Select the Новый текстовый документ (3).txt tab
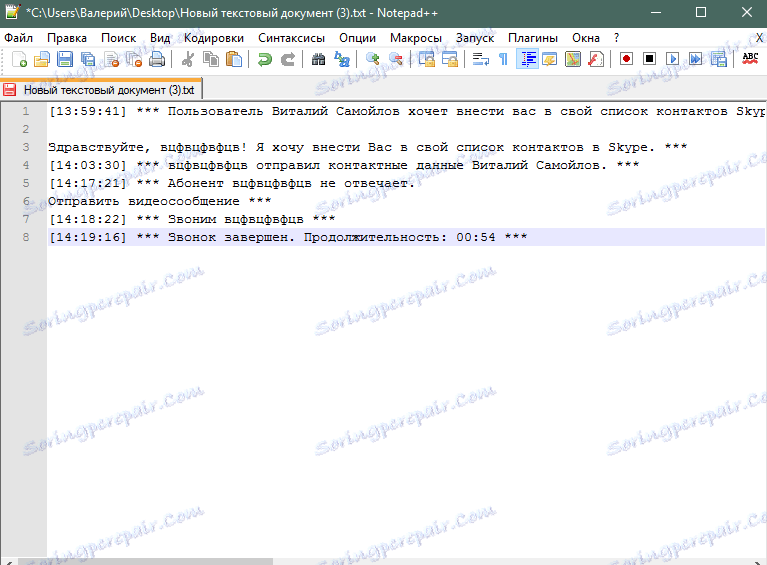 pos(101,90)
